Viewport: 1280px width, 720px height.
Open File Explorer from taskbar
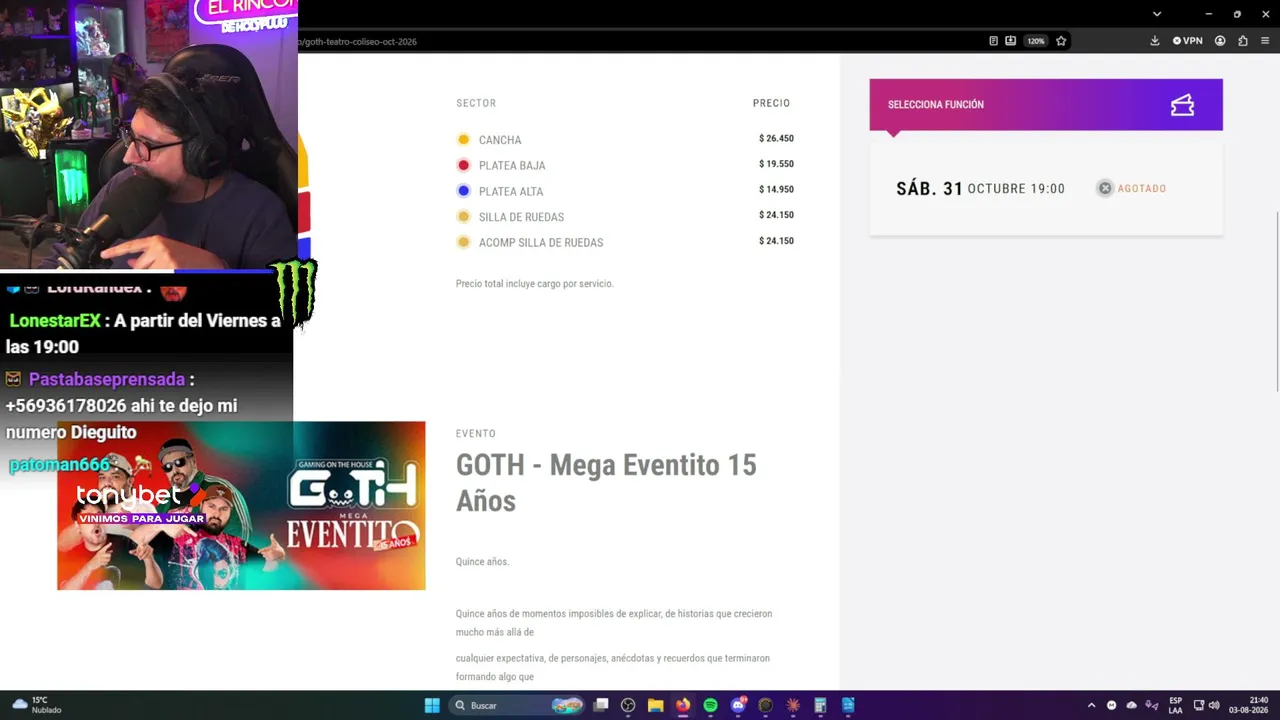[x=655, y=705]
